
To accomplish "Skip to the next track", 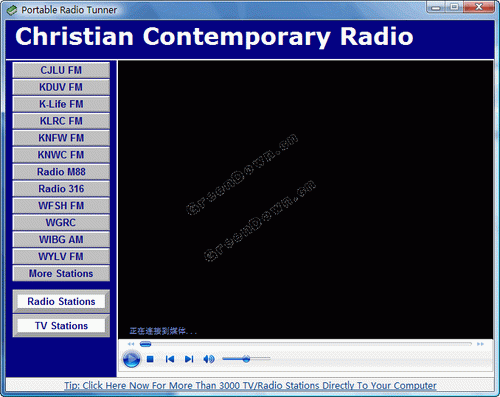I will click(x=189, y=359).
